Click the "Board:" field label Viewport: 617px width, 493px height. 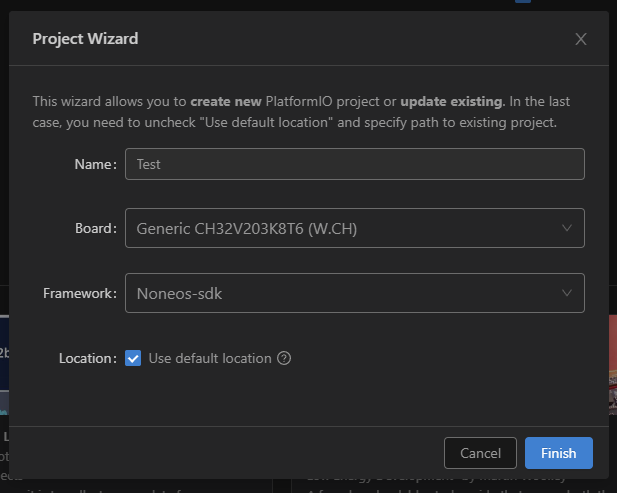[x=95, y=228]
